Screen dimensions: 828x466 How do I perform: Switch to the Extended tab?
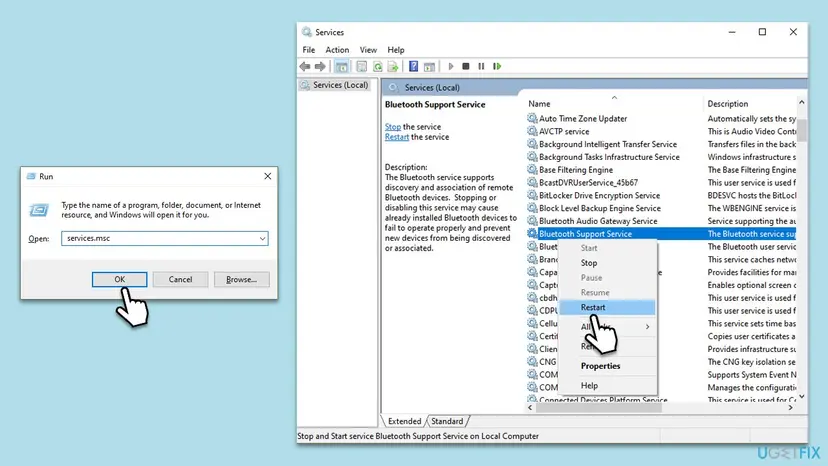click(x=404, y=421)
